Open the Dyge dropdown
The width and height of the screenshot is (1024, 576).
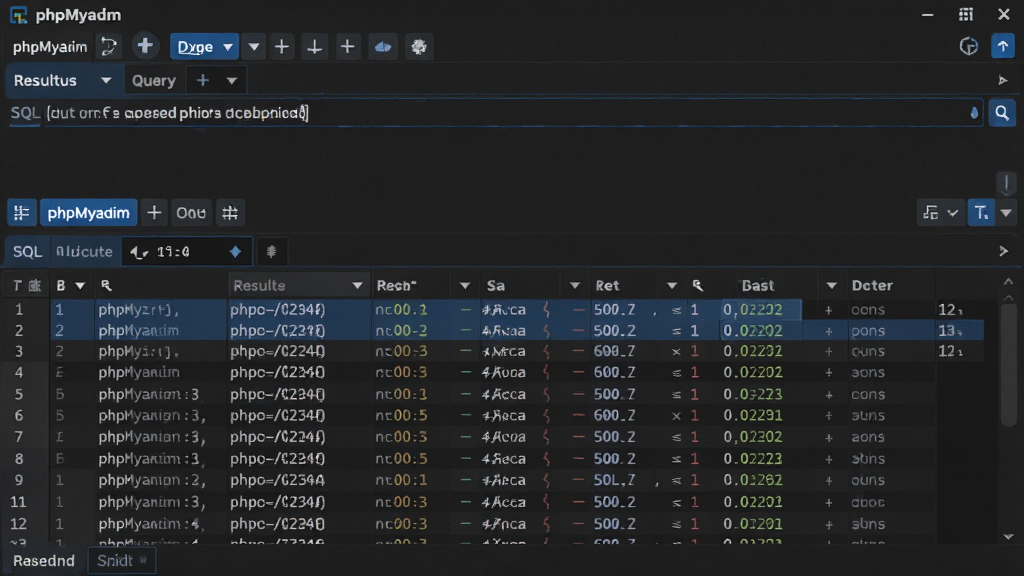(204, 47)
